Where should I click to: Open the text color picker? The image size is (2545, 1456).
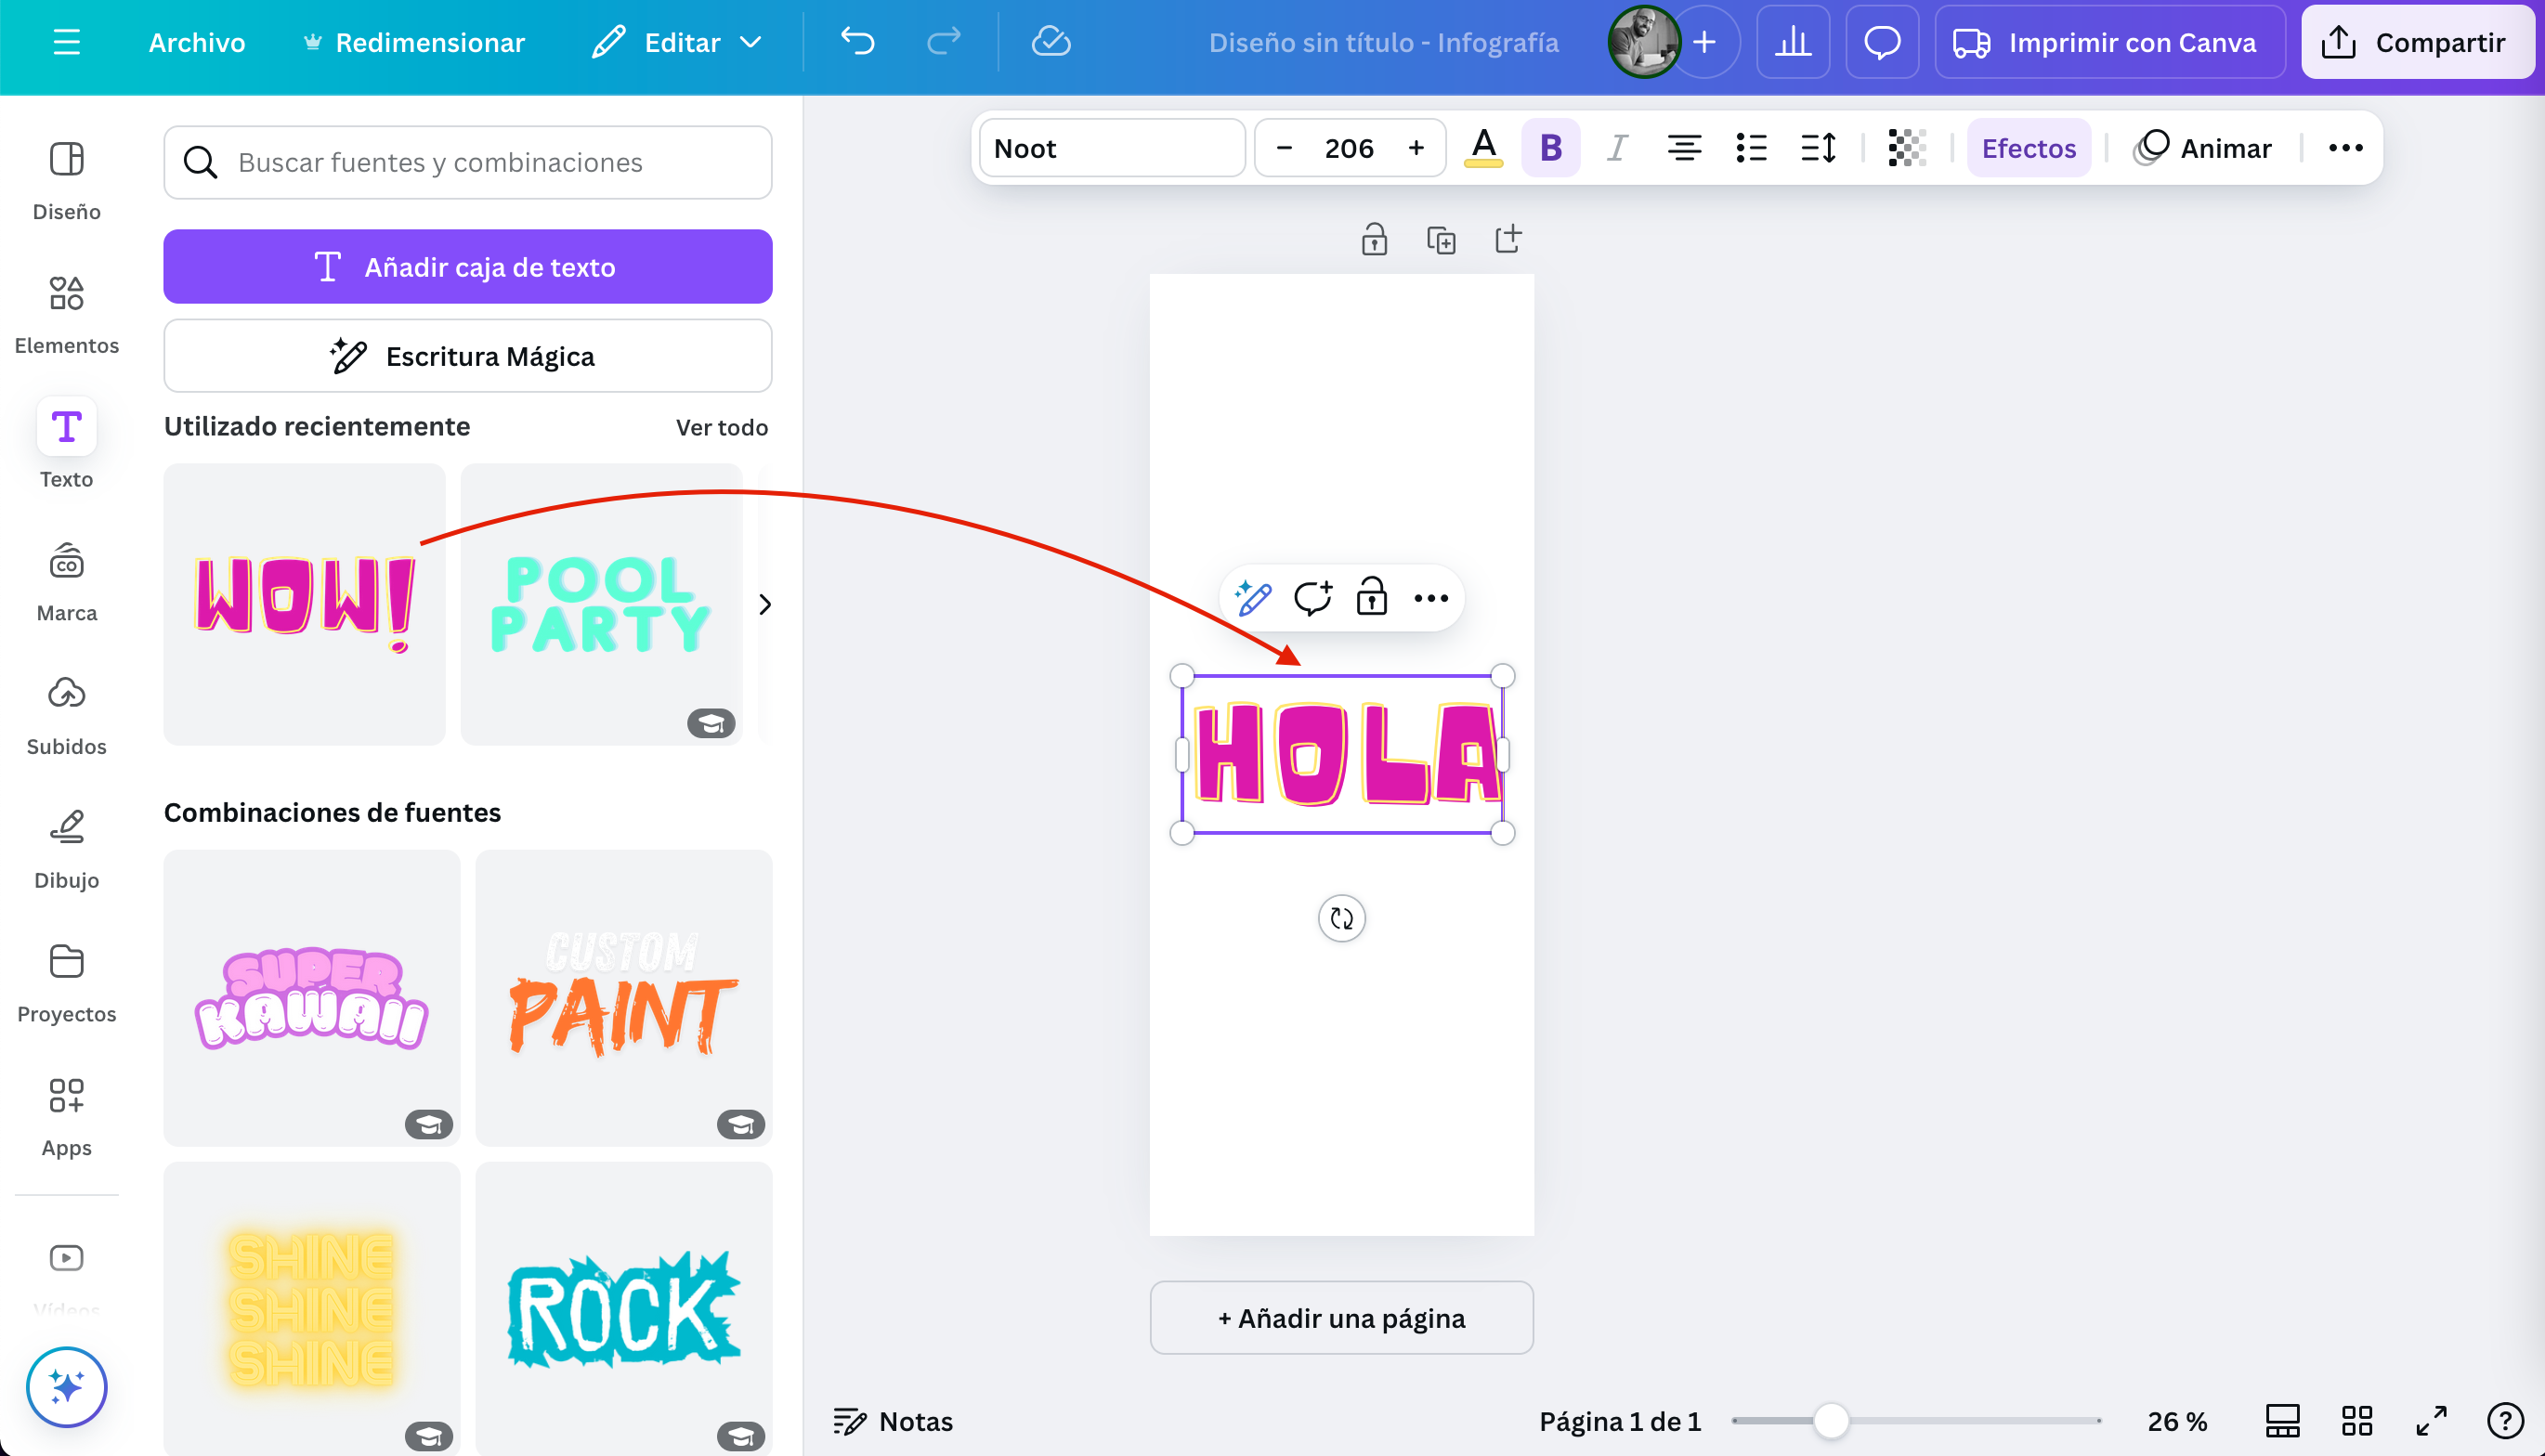click(x=1483, y=148)
